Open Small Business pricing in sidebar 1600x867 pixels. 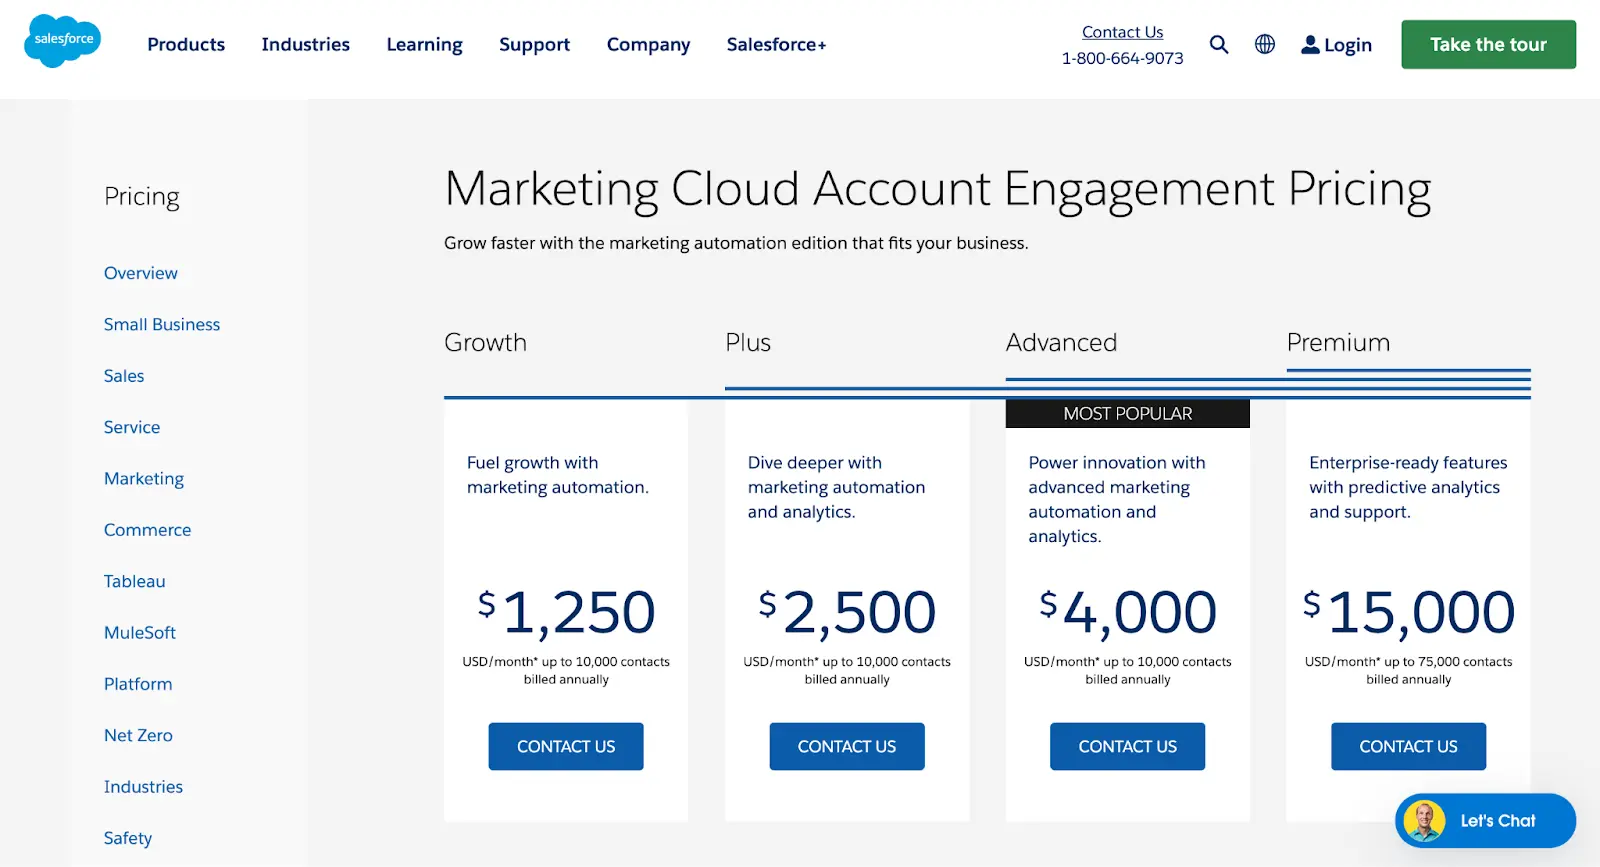coord(162,325)
